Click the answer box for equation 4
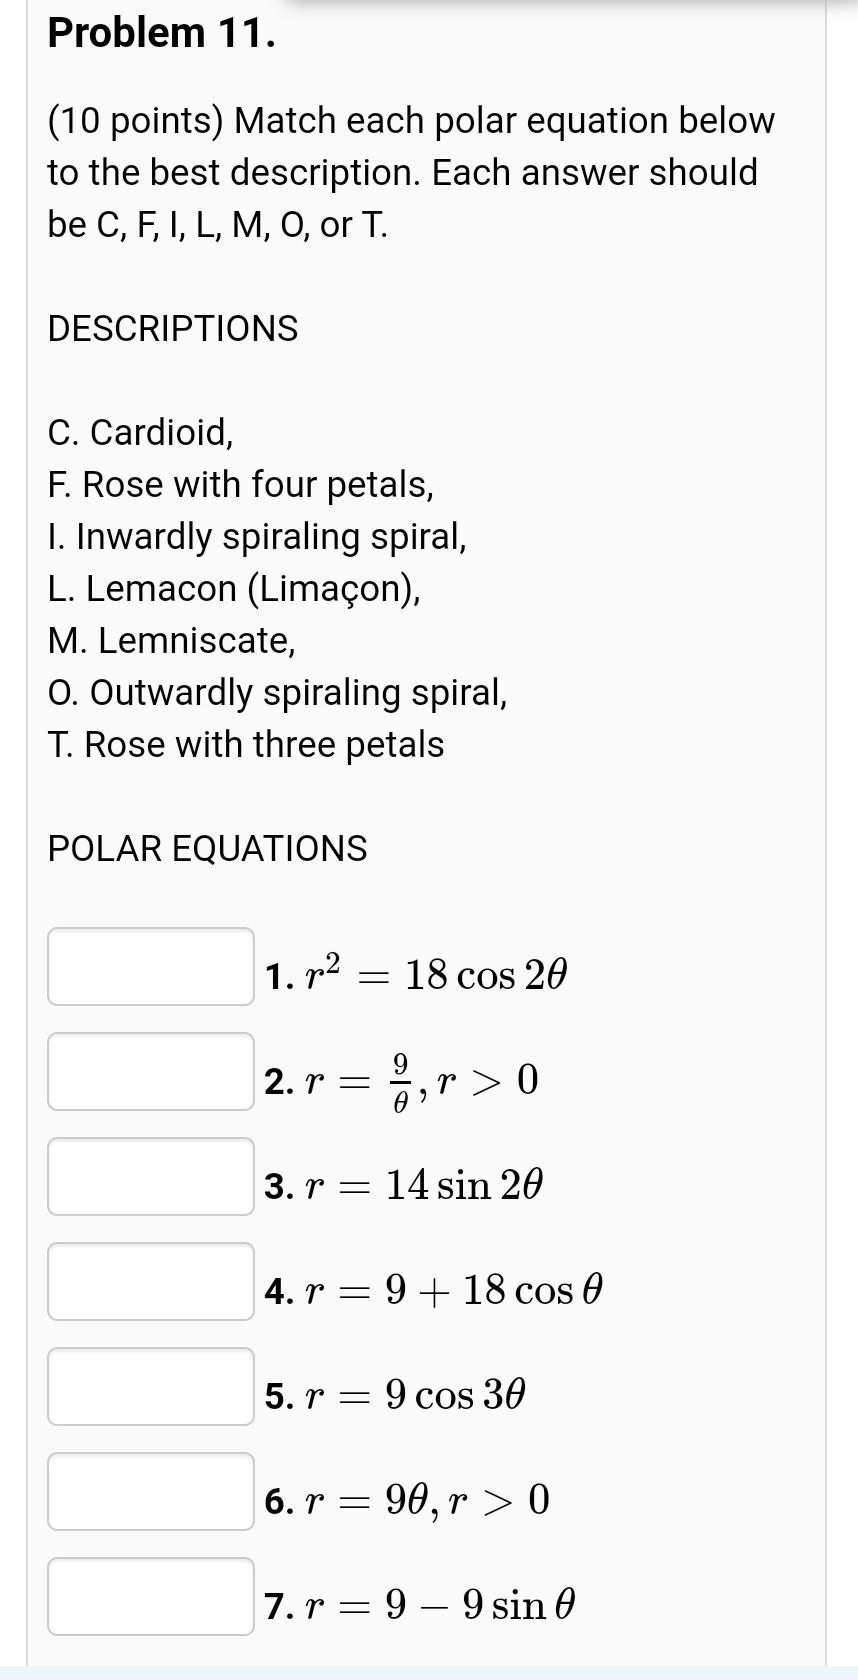858x1680 pixels. (151, 1282)
